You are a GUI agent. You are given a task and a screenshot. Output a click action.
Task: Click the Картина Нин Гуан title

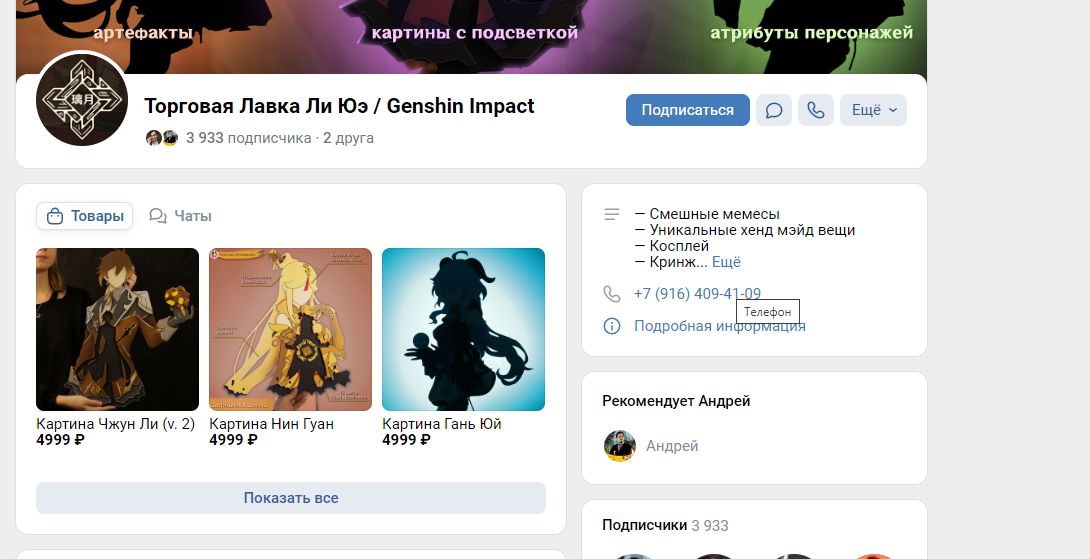point(271,423)
